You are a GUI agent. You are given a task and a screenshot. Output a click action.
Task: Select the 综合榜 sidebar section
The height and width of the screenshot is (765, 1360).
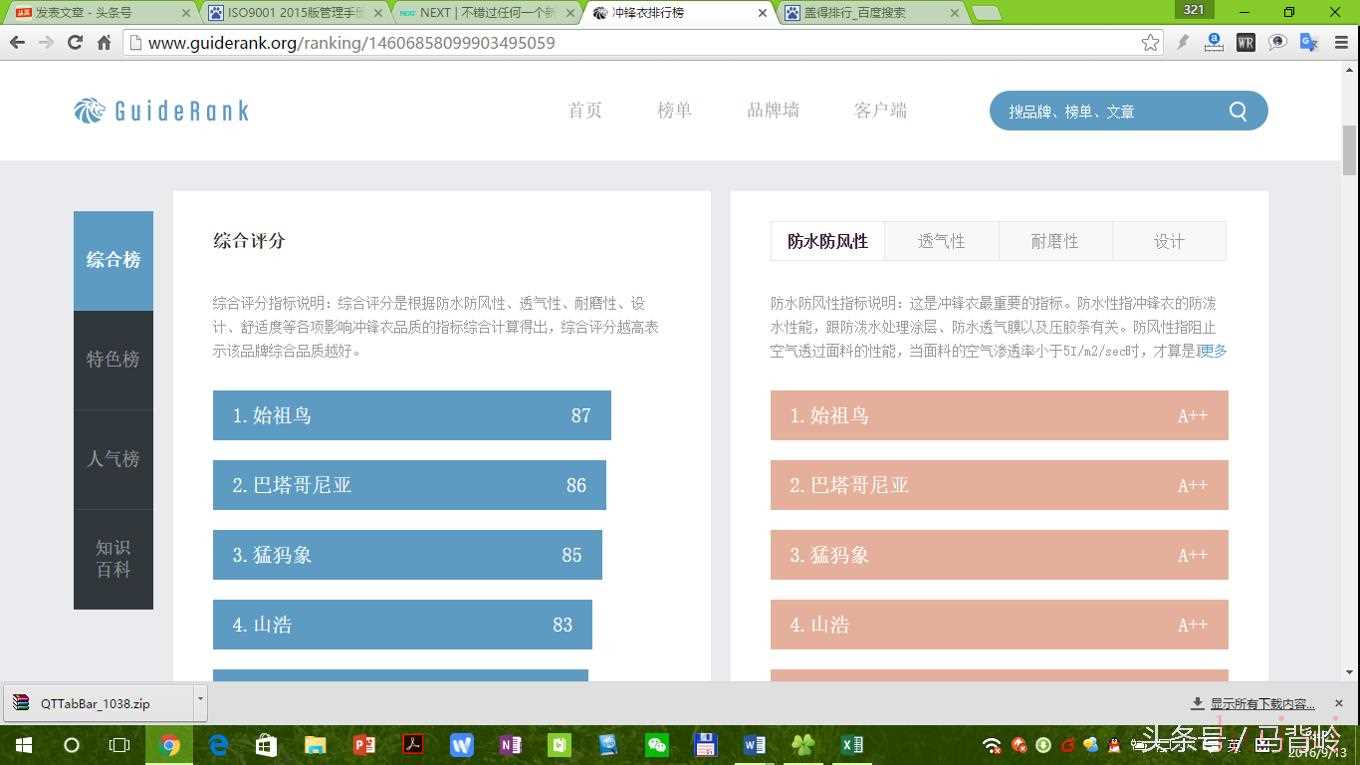pos(113,260)
